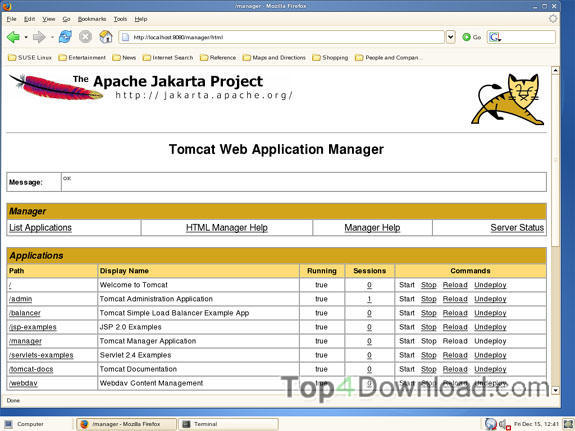
Task: Open the Tools menu
Action: tap(120, 19)
